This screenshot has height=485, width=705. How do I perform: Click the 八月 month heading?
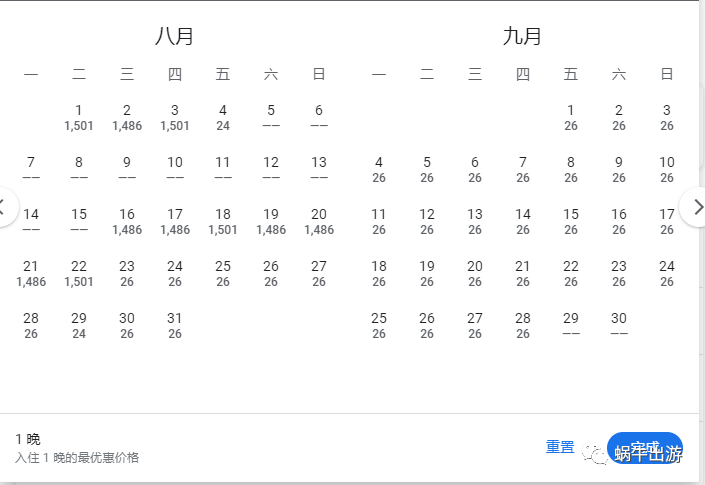174,36
